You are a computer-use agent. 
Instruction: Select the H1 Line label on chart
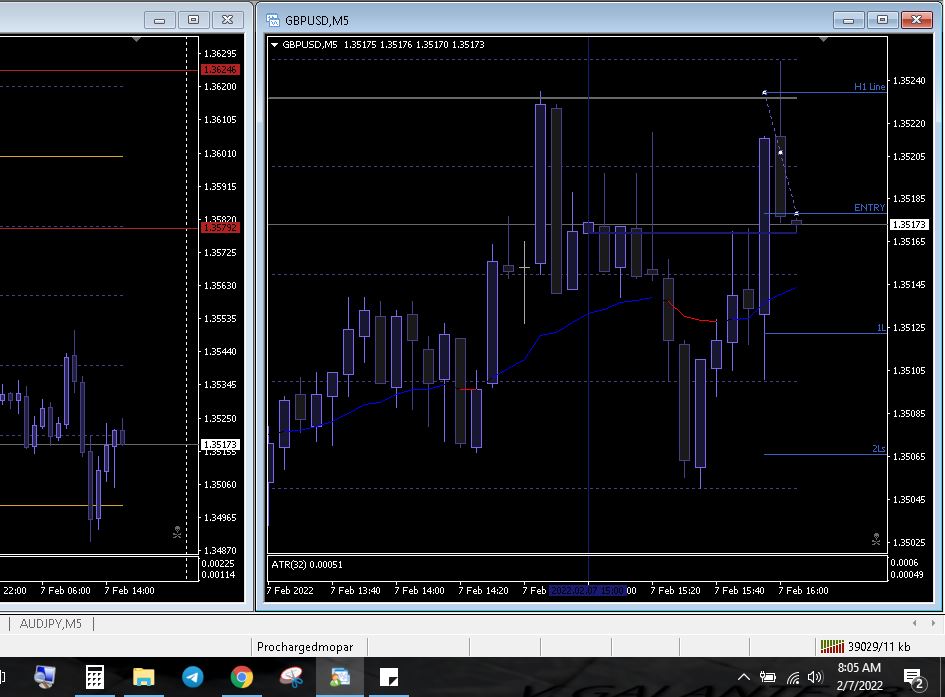868,87
